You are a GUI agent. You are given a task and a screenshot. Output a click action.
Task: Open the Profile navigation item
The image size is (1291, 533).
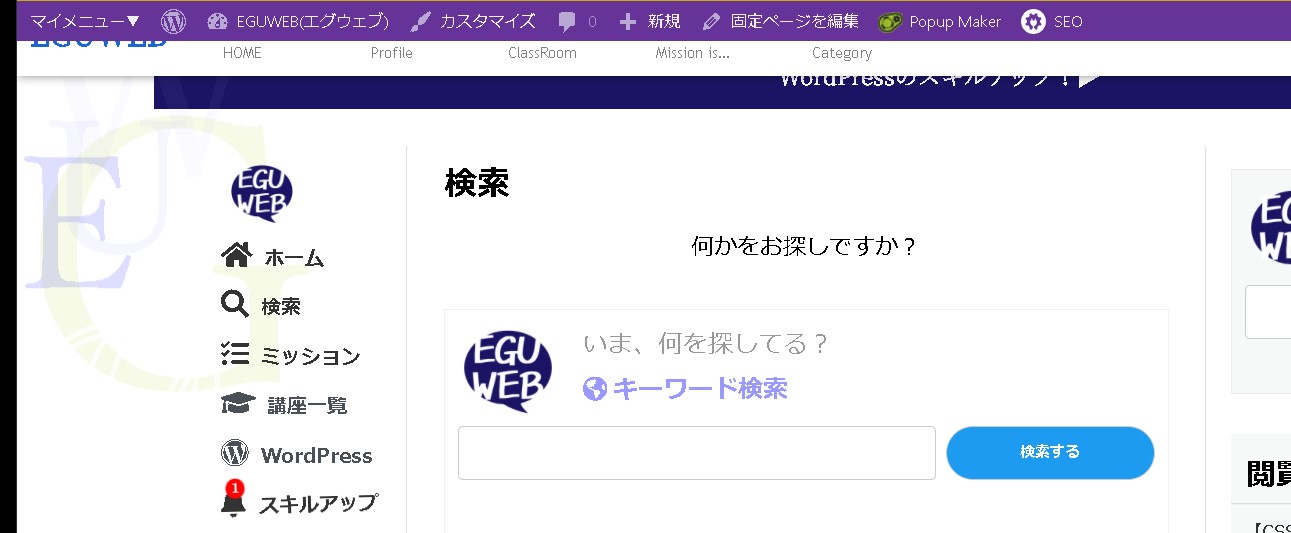pos(391,53)
